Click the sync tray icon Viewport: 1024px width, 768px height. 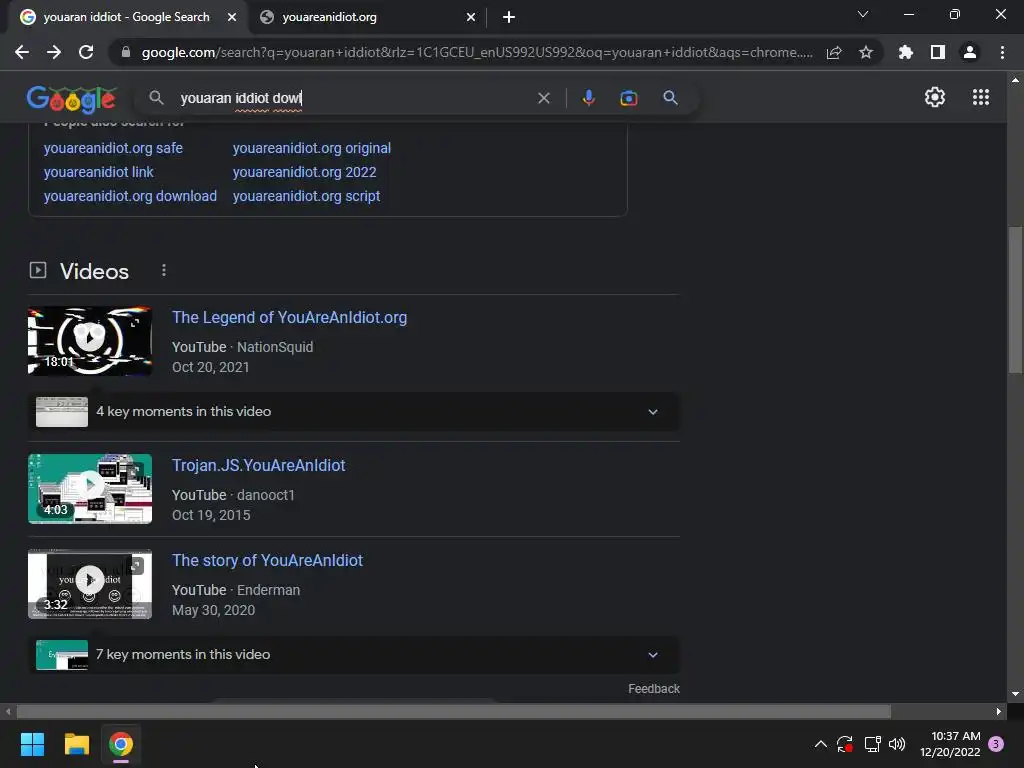845,744
